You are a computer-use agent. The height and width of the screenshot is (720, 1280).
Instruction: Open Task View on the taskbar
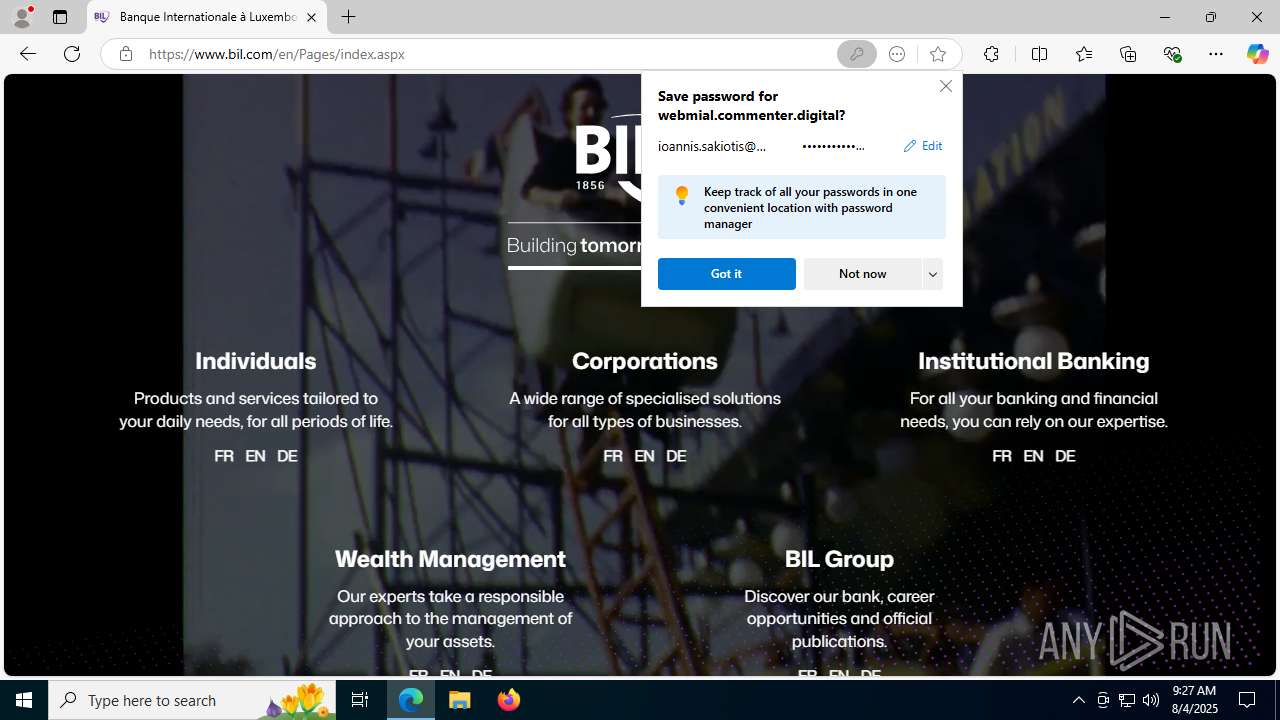(x=360, y=700)
